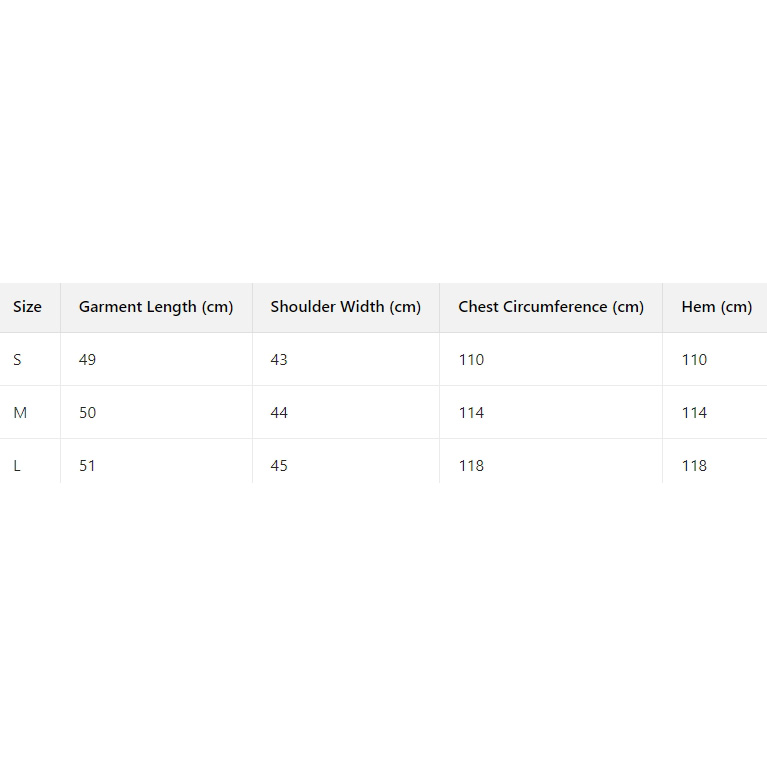Image resolution: width=767 pixels, height=767 pixels.
Task: Click chest circumference value 110
Action: click(x=471, y=360)
